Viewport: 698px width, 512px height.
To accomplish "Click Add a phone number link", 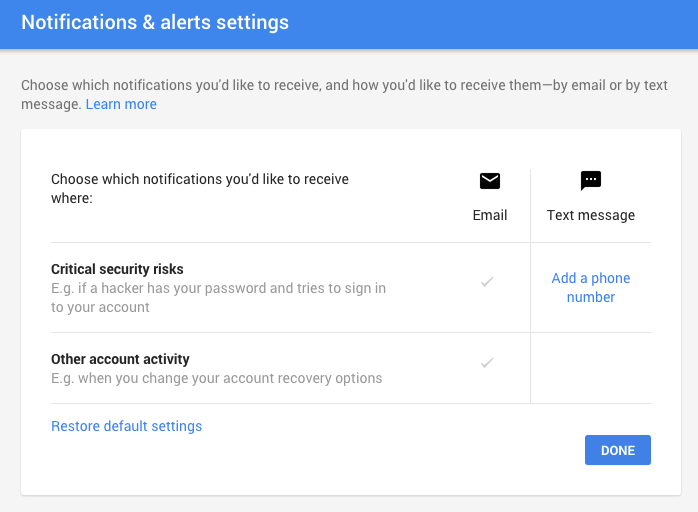I will 591,288.
